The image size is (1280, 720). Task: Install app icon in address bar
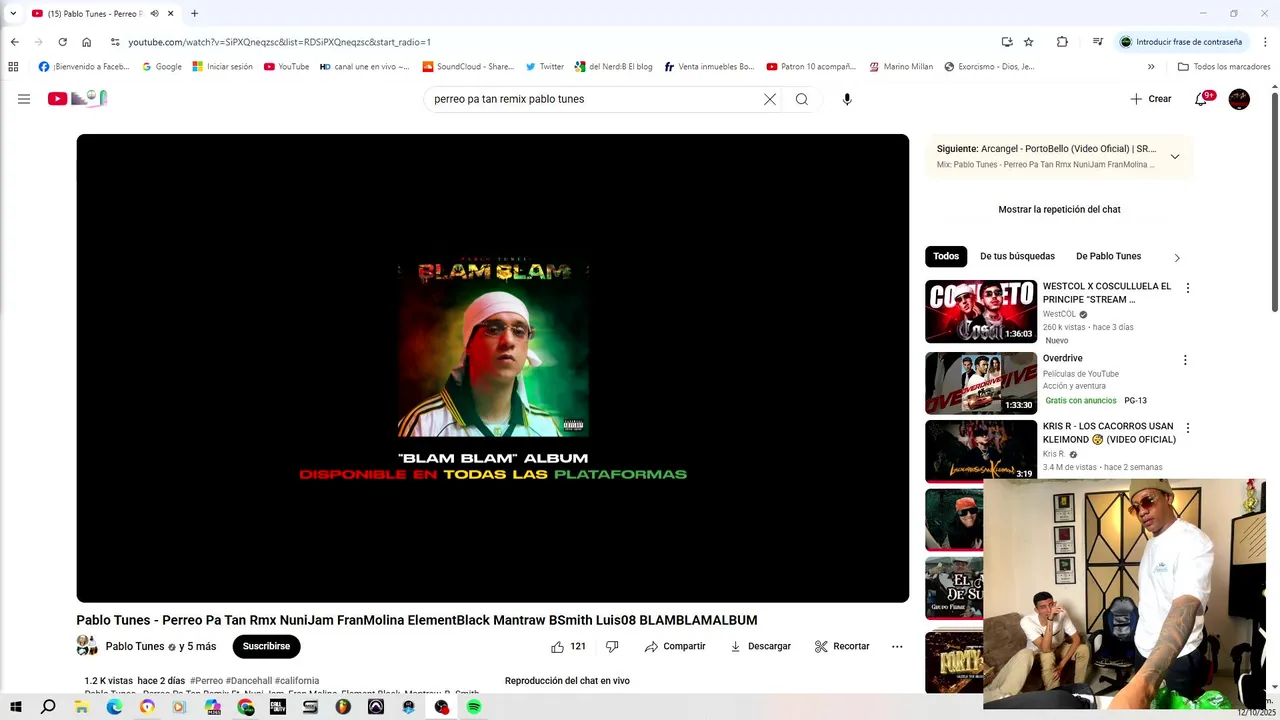pos(1007,42)
